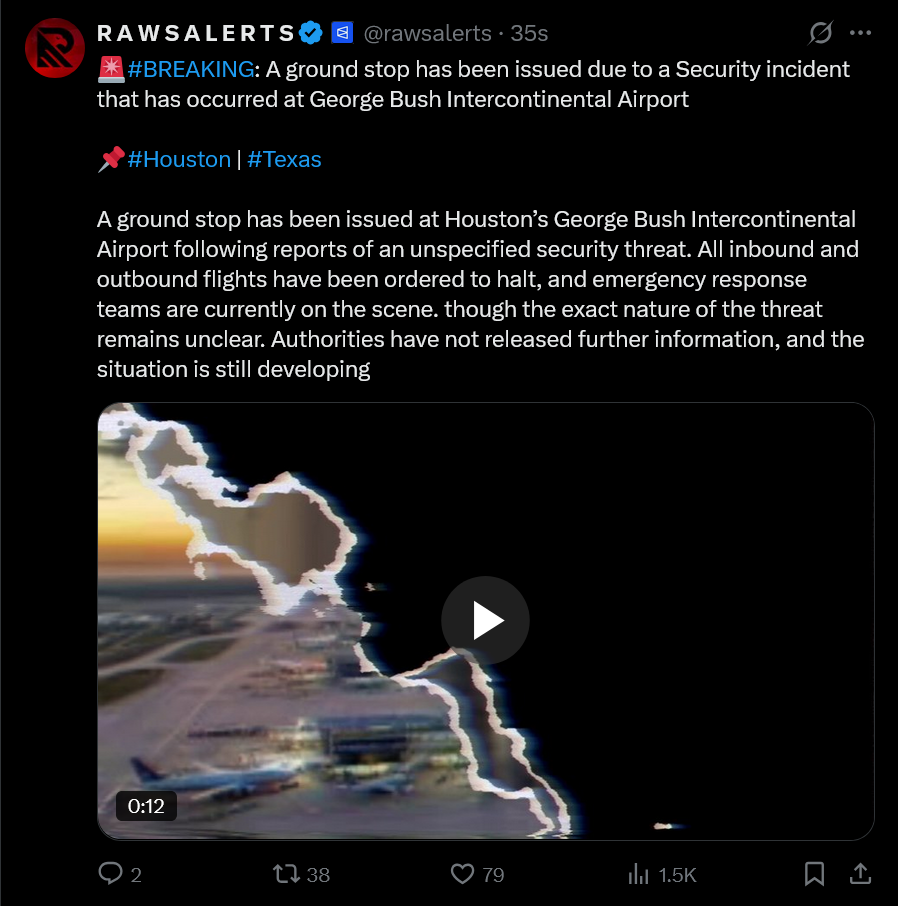Share post via upload arrow icon

pos(860,874)
